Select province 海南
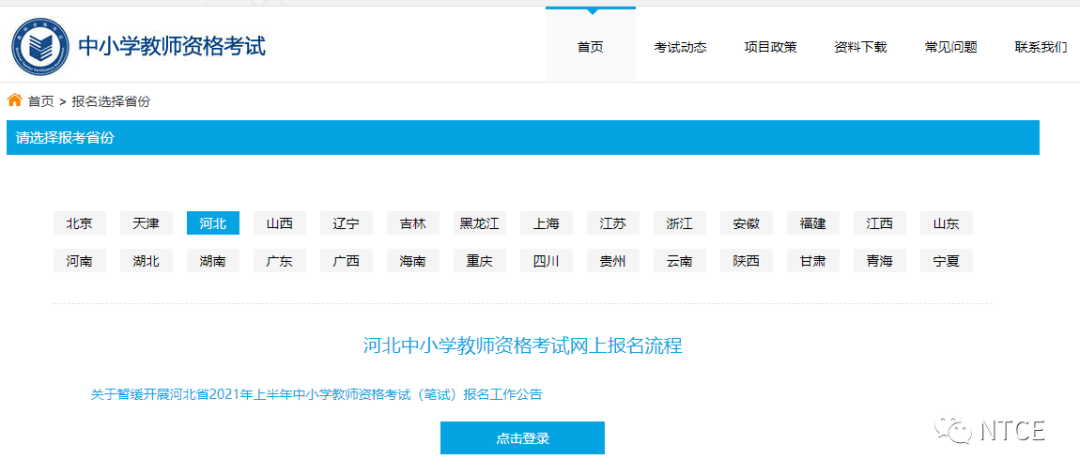Image resolution: width=1080 pixels, height=475 pixels. point(413,260)
